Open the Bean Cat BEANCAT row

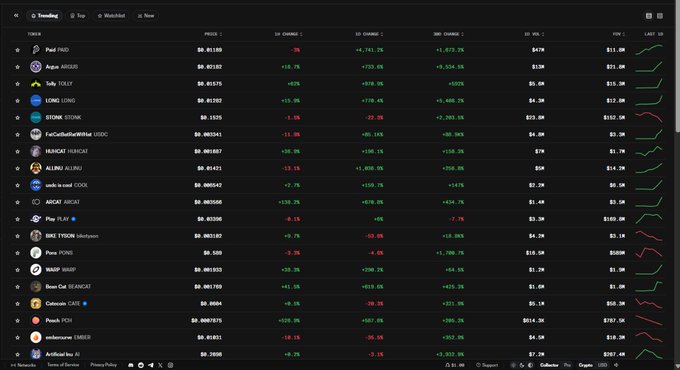coord(338,287)
